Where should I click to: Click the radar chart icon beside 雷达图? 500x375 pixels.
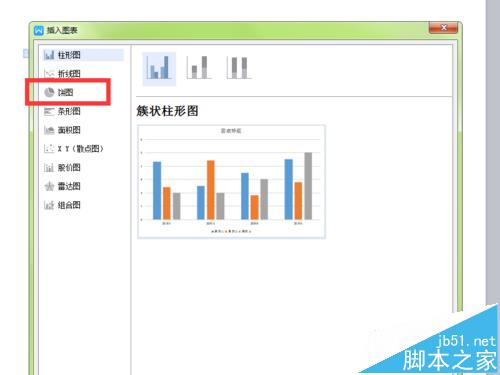[49, 186]
